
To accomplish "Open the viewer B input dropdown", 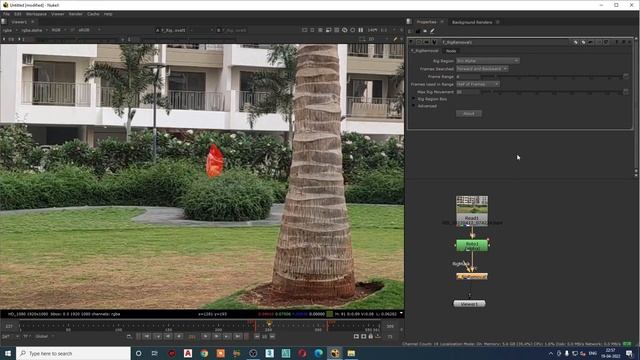I will point(232,30).
